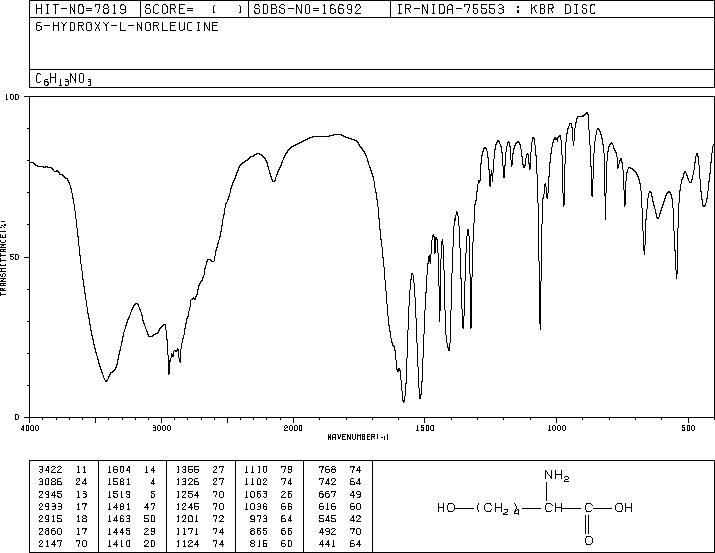Select the 1036 peak cell
This screenshot has height=553, width=715.
coord(256,506)
